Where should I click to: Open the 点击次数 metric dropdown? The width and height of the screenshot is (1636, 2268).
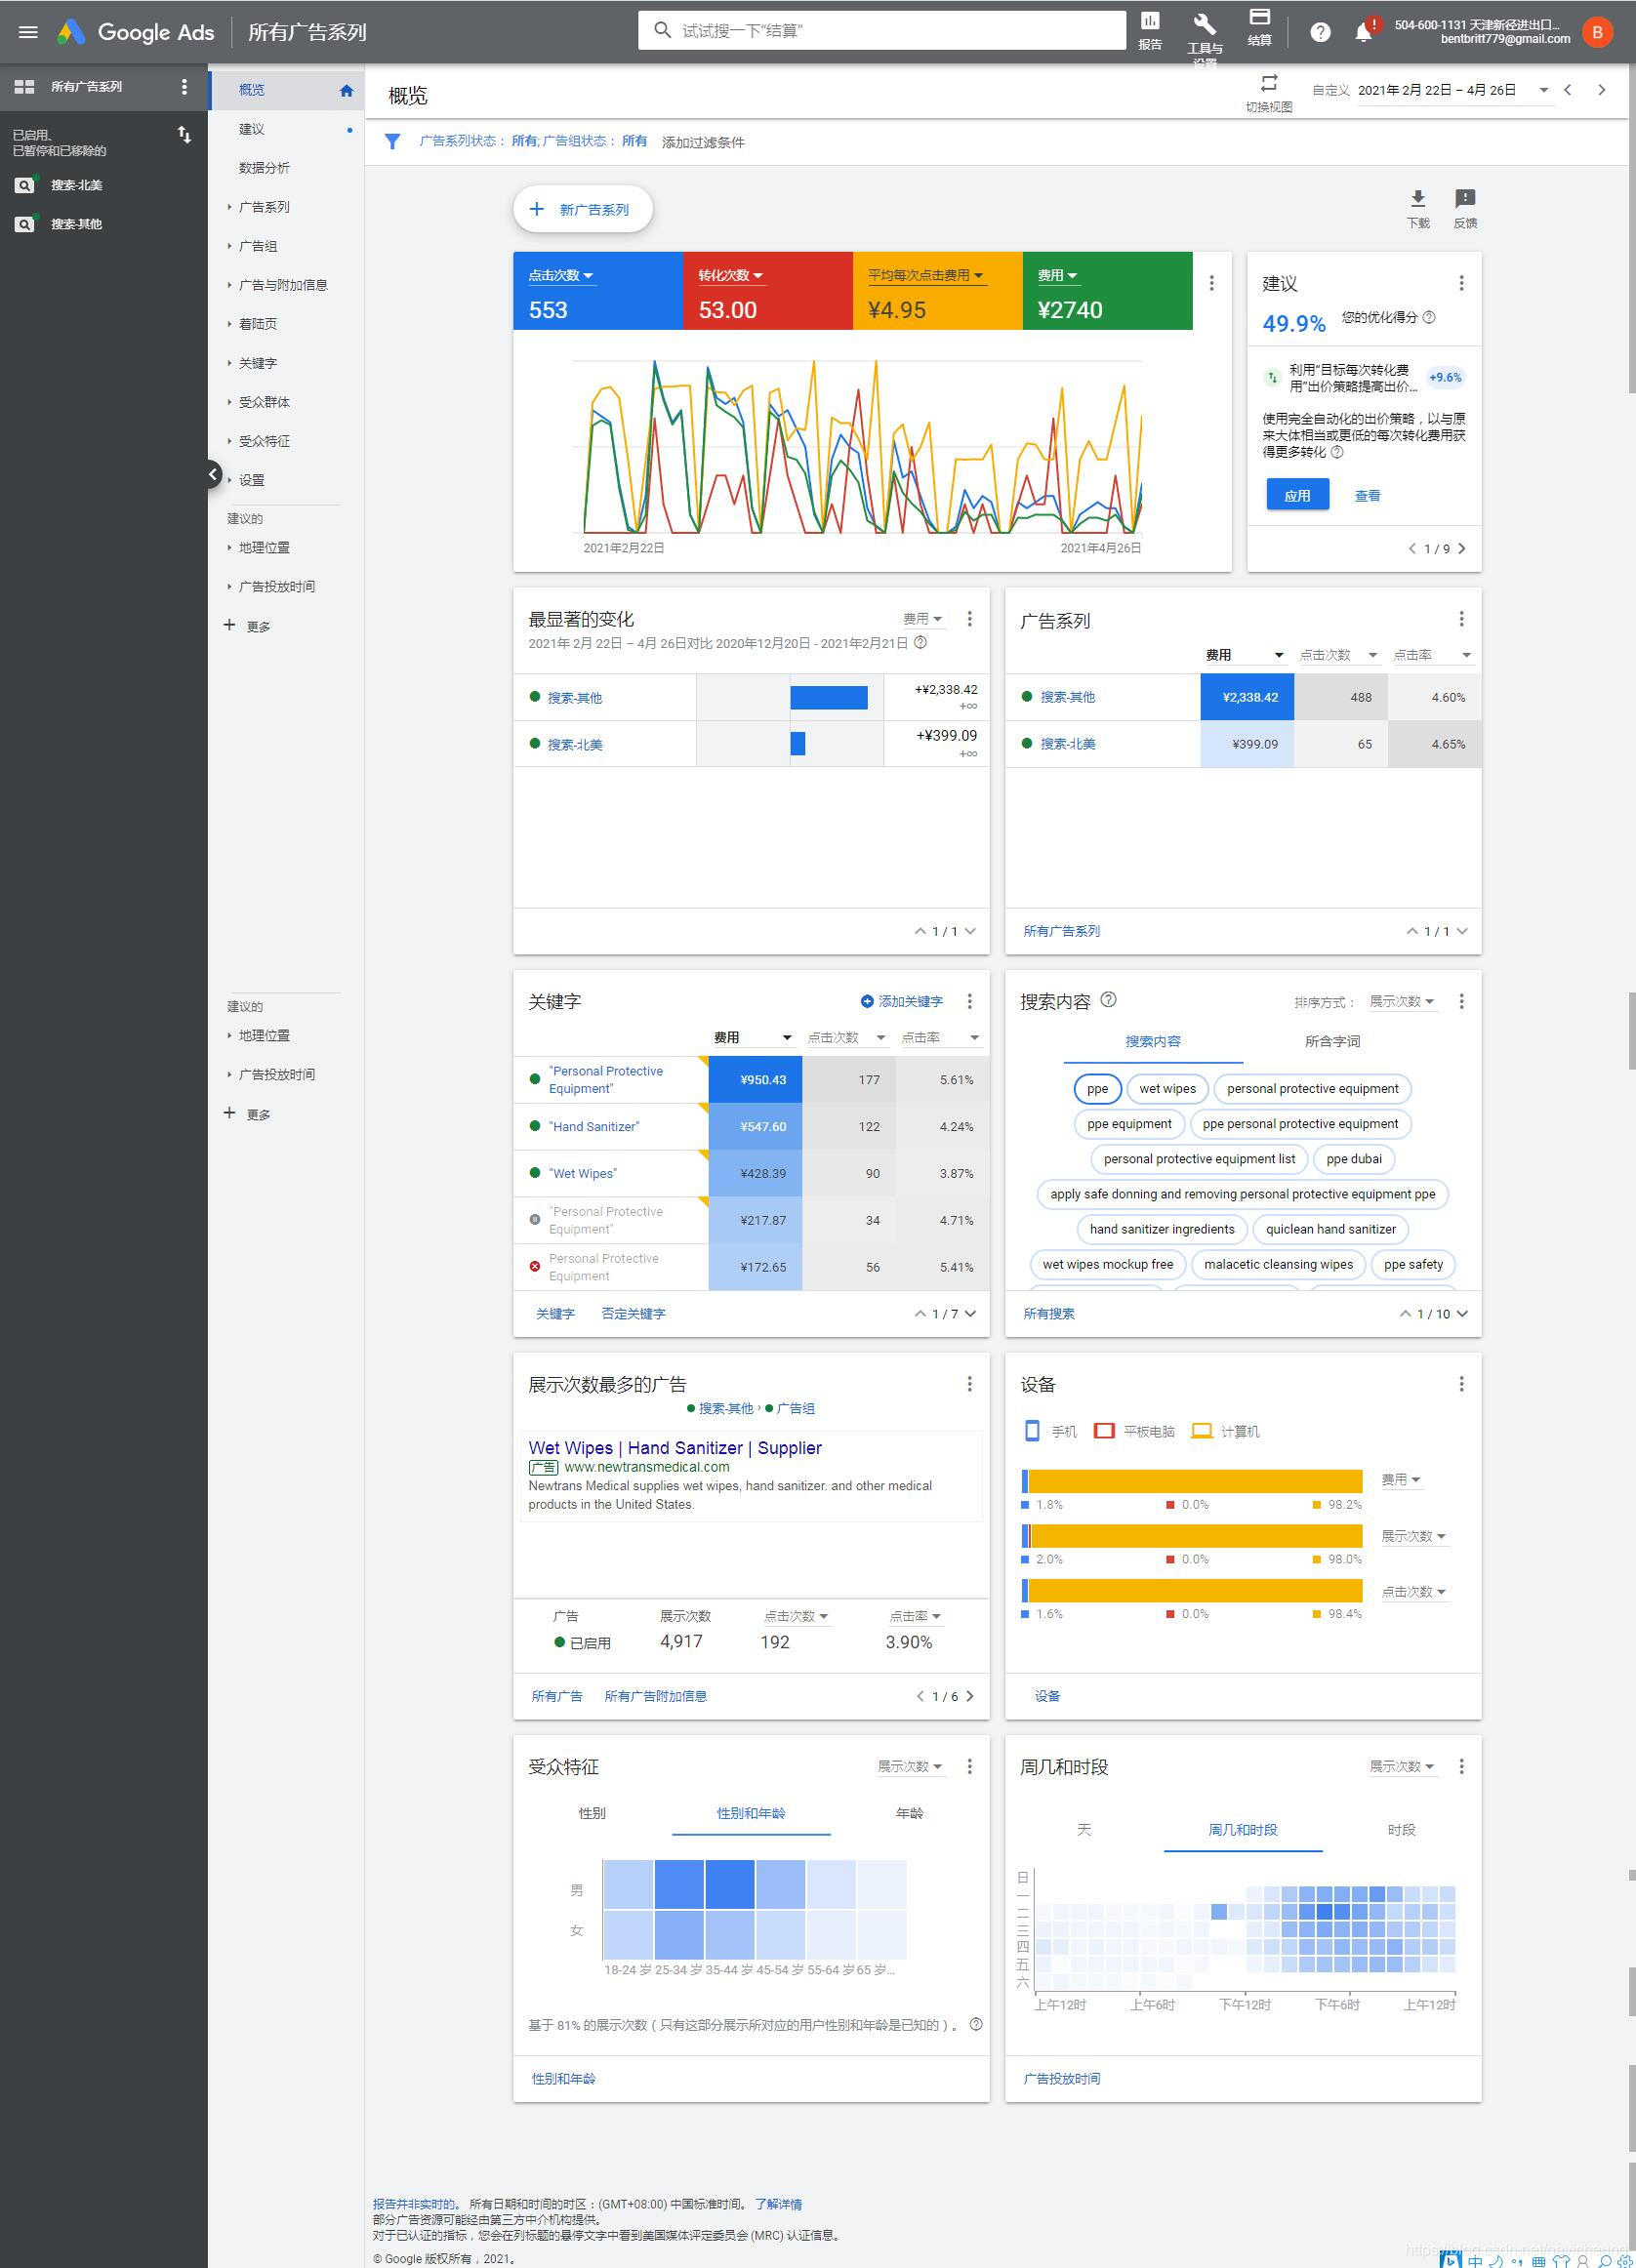[560, 276]
